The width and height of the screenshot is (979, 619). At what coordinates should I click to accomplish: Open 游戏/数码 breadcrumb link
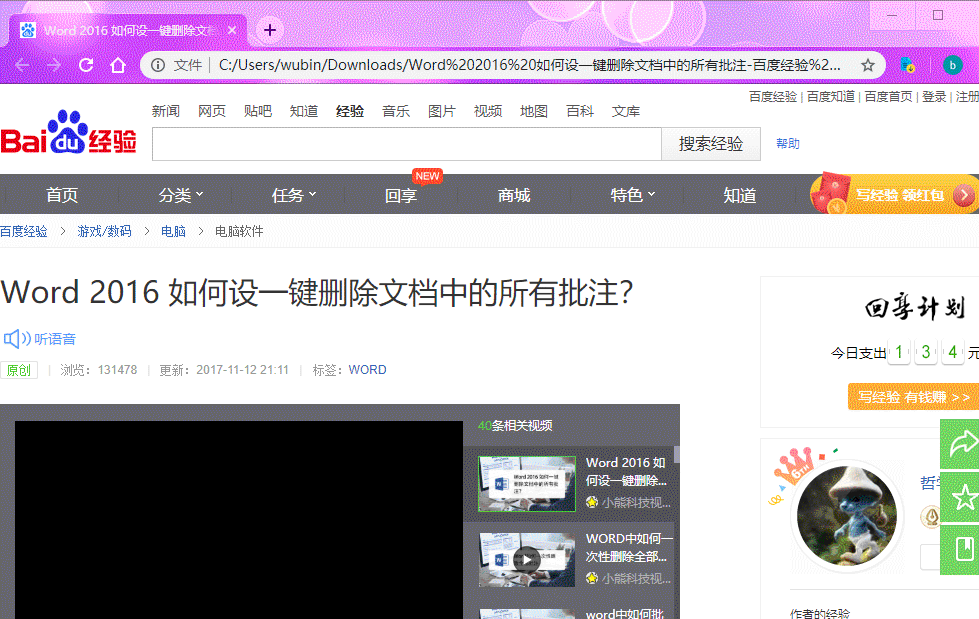point(104,231)
